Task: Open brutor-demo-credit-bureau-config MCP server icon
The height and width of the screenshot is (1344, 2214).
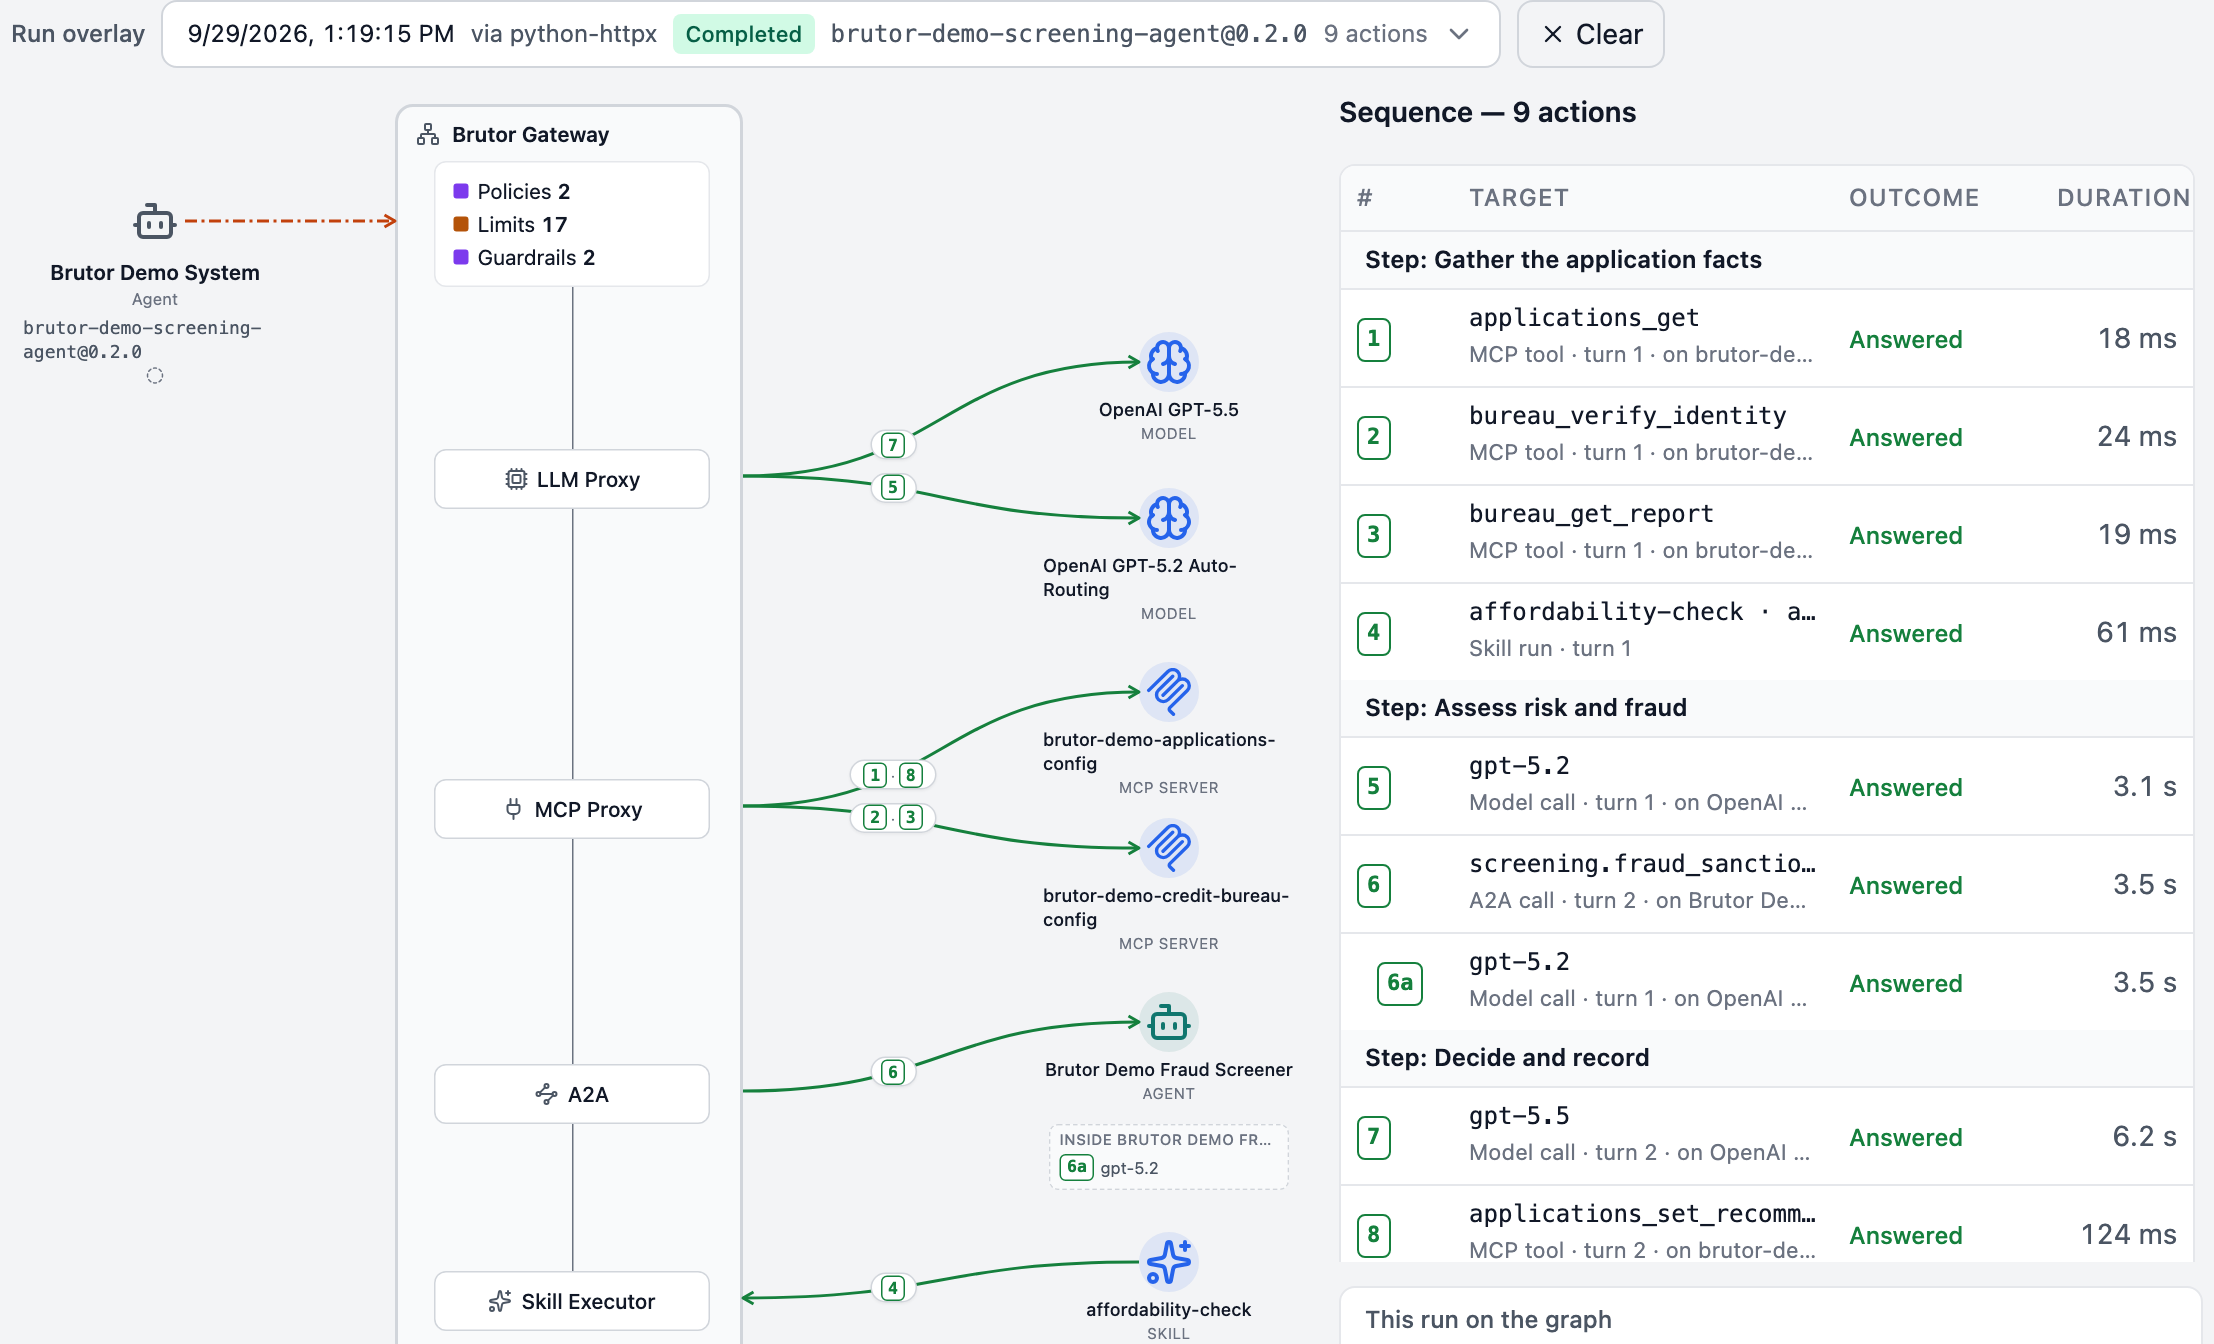Action: click(1168, 848)
